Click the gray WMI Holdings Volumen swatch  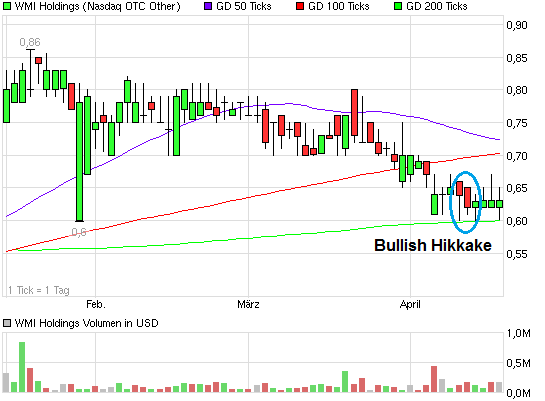[7, 323]
